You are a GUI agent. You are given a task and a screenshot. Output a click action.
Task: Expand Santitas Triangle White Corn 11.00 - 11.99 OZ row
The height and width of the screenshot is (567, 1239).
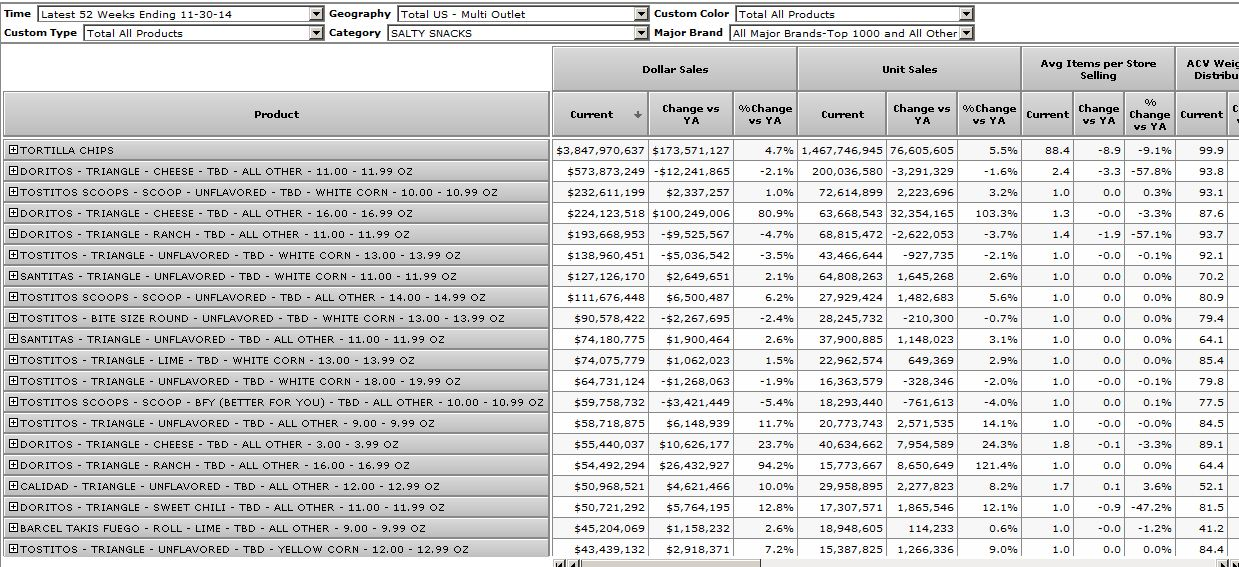tap(14, 276)
